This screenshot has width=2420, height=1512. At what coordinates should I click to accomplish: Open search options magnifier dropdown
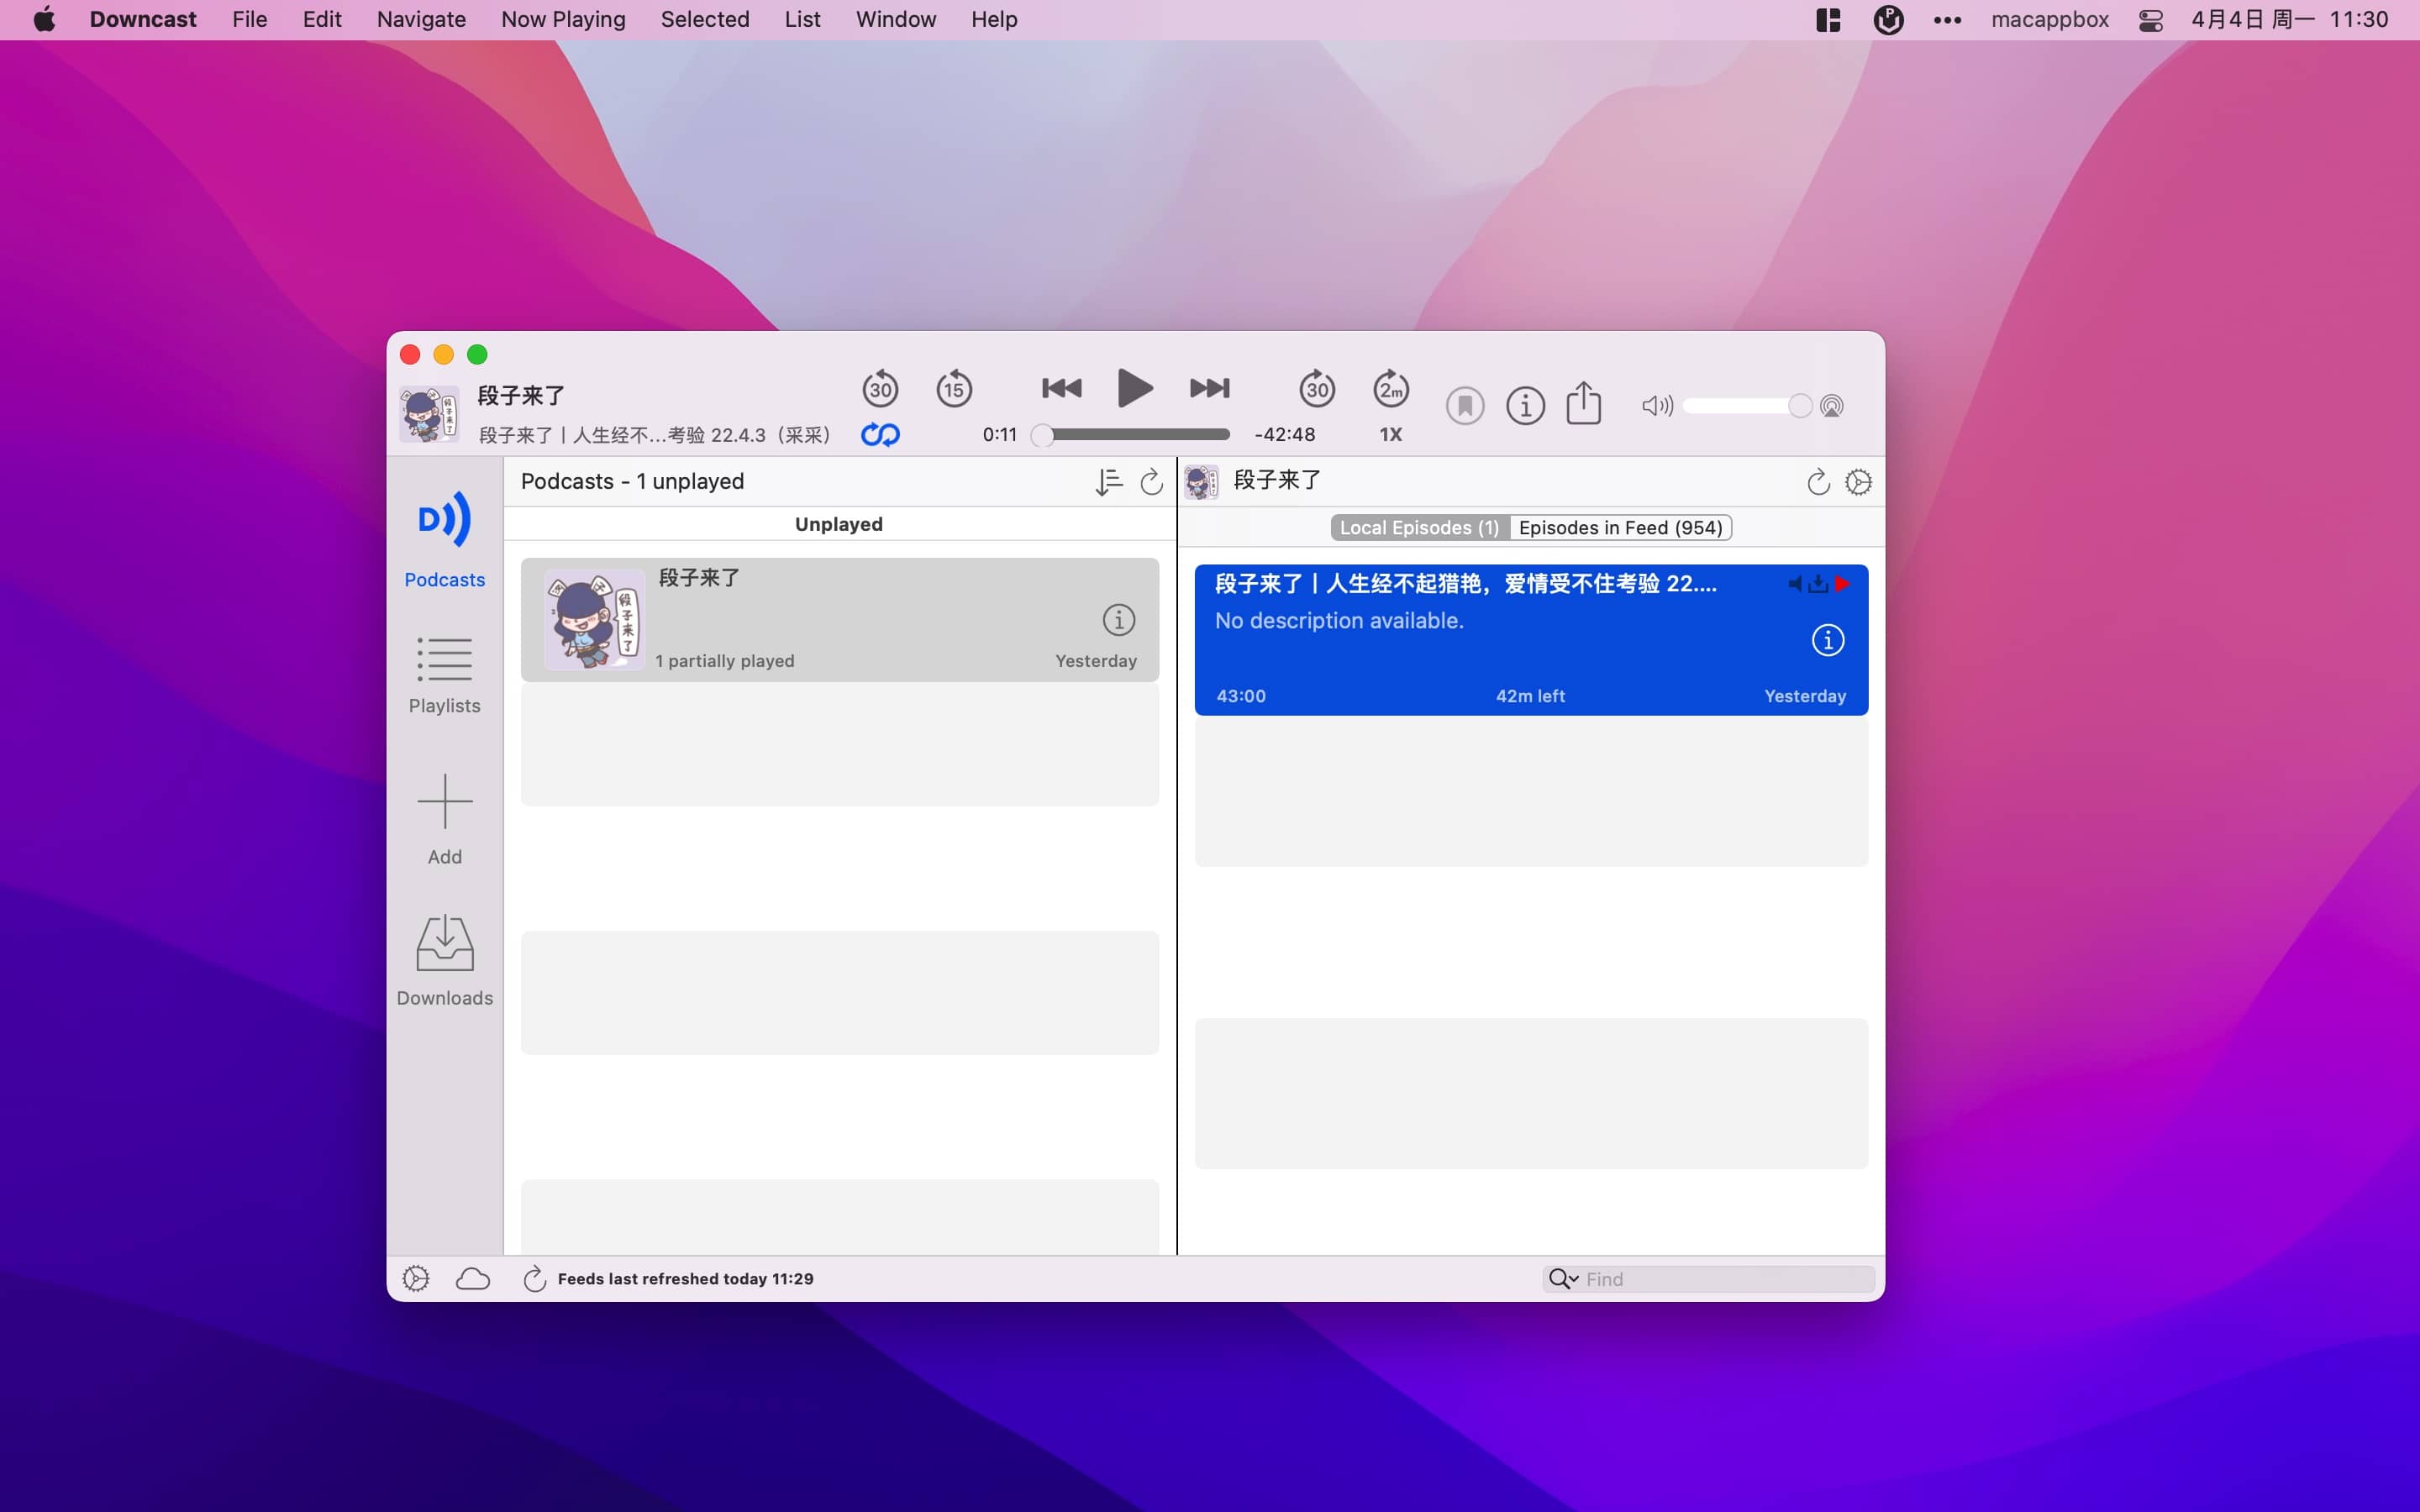pyautogui.click(x=1563, y=1279)
